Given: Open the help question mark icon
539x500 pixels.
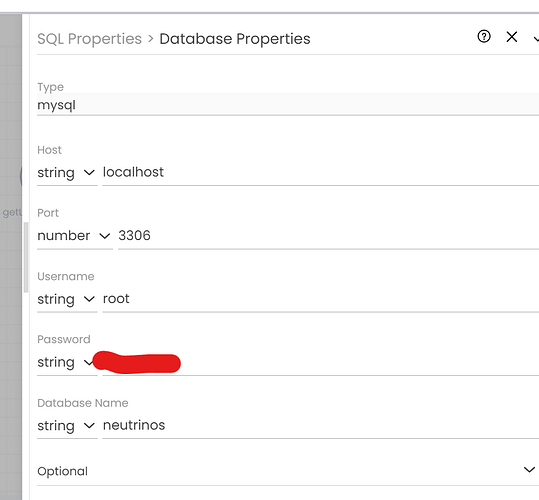Looking at the screenshot, I should click(x=484, y=36).
